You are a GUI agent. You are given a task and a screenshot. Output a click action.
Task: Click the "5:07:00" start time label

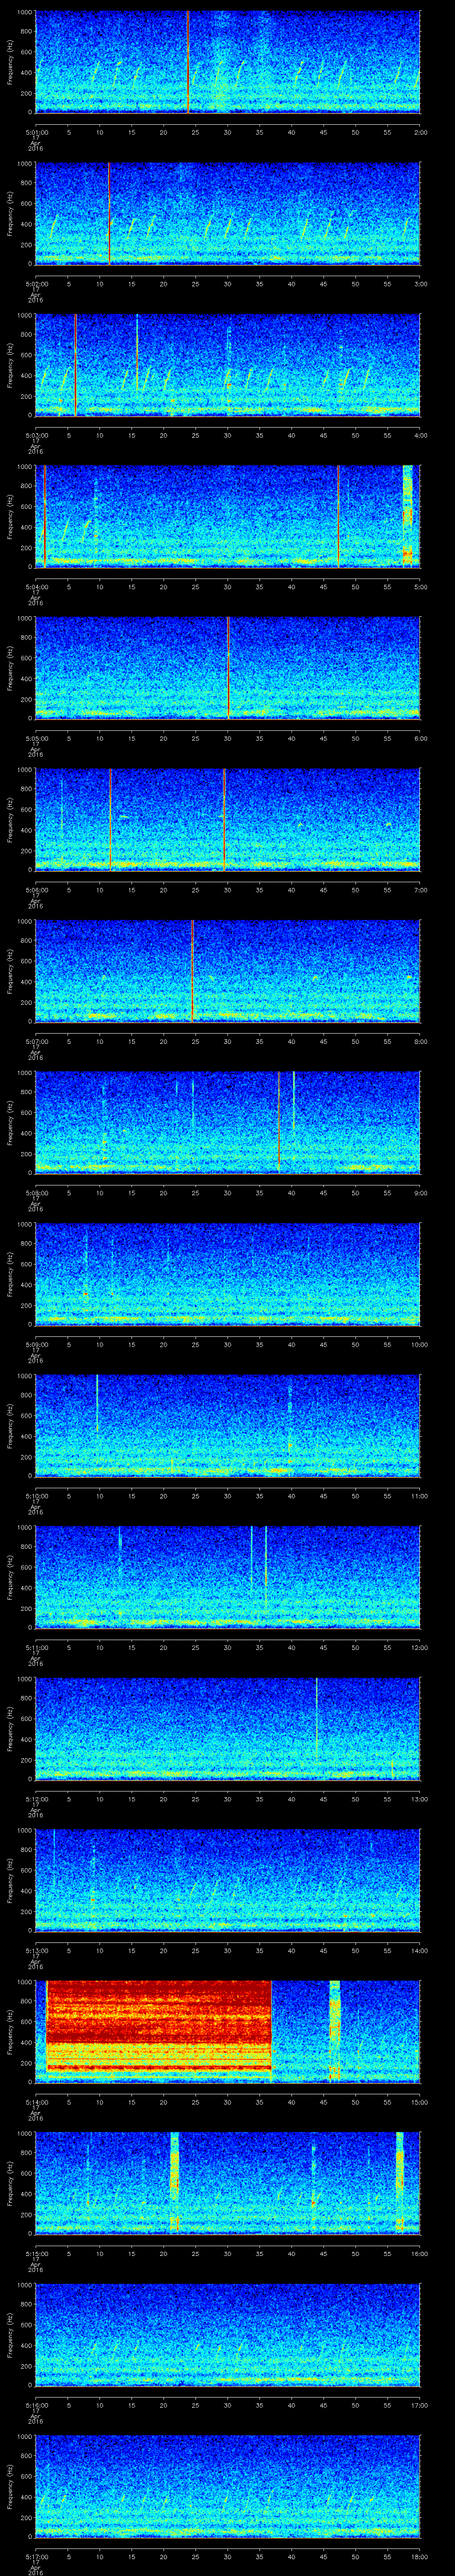coord(36,1042)
